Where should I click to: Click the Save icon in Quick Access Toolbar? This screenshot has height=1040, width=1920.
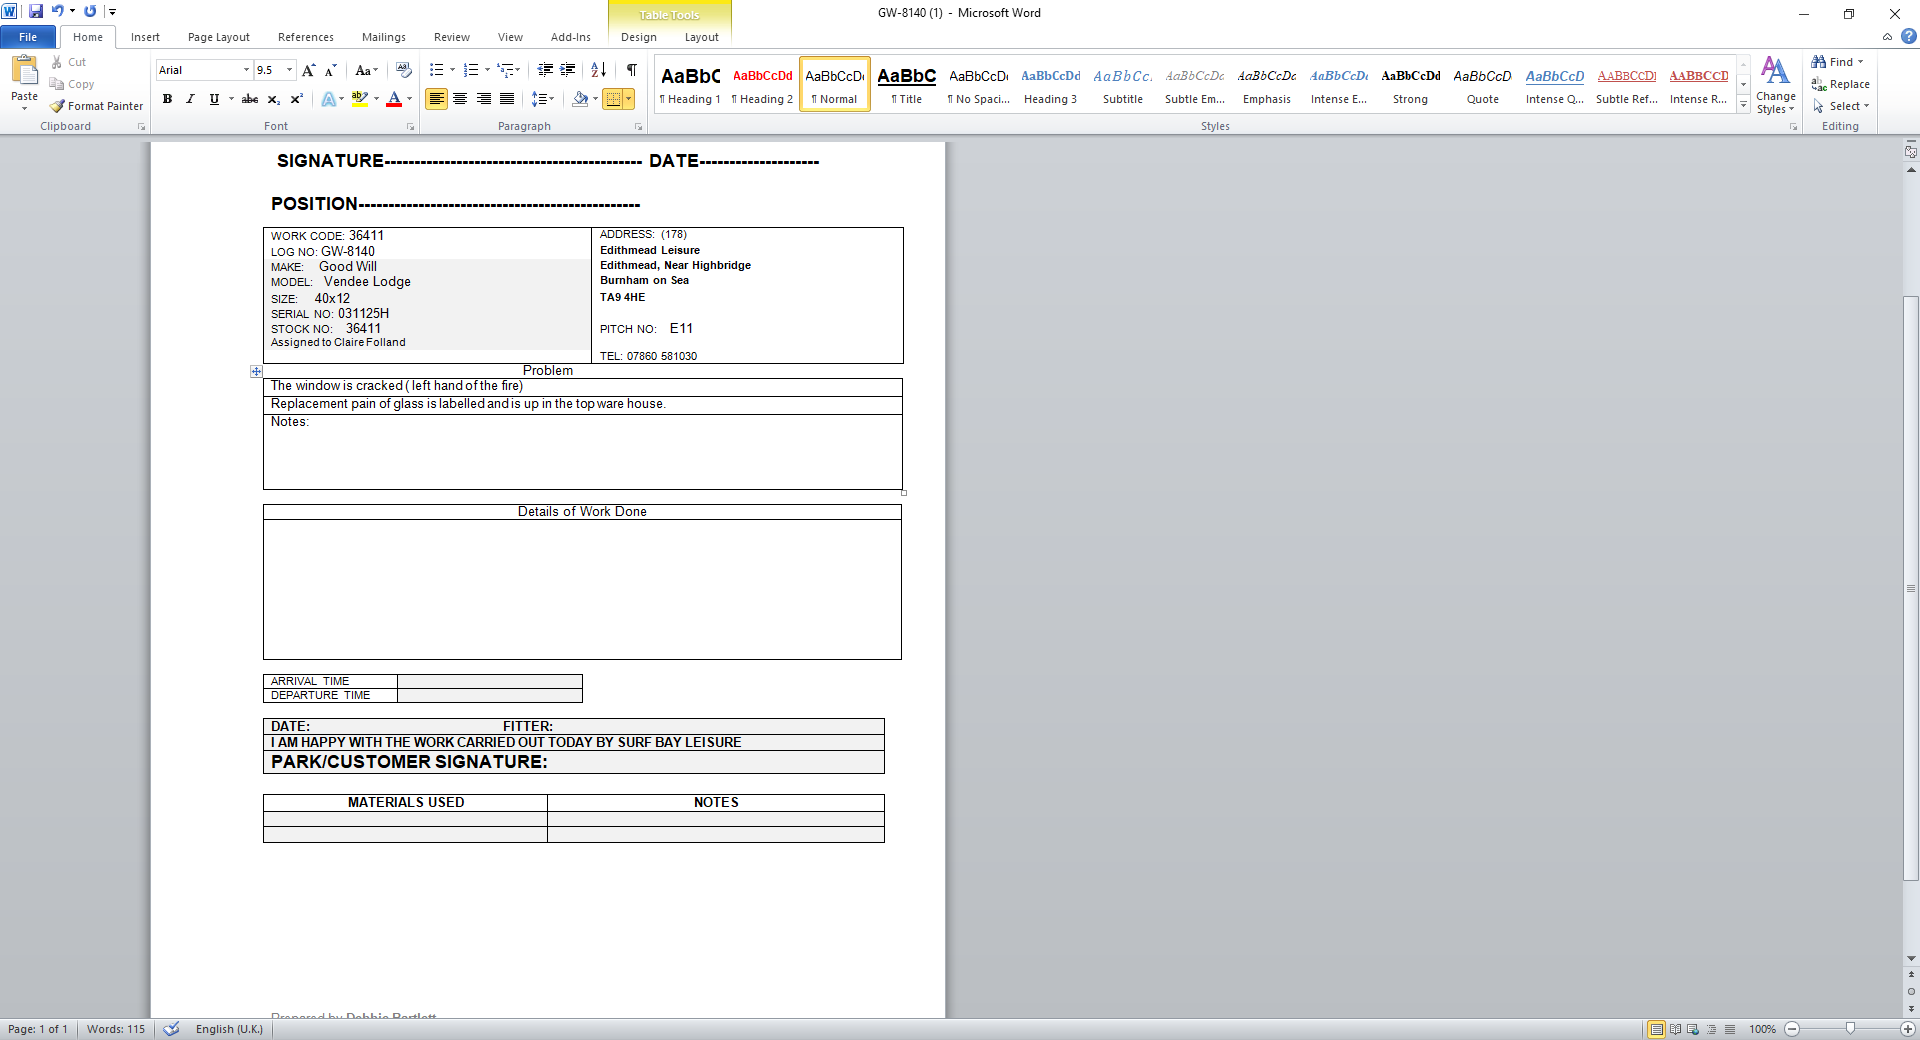36,12
